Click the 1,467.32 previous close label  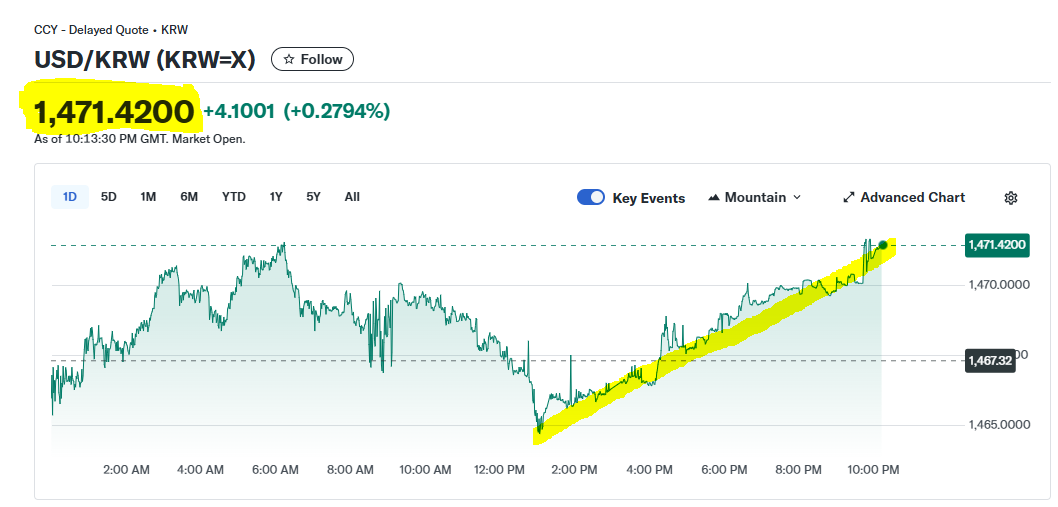click(x=990, y=360)
